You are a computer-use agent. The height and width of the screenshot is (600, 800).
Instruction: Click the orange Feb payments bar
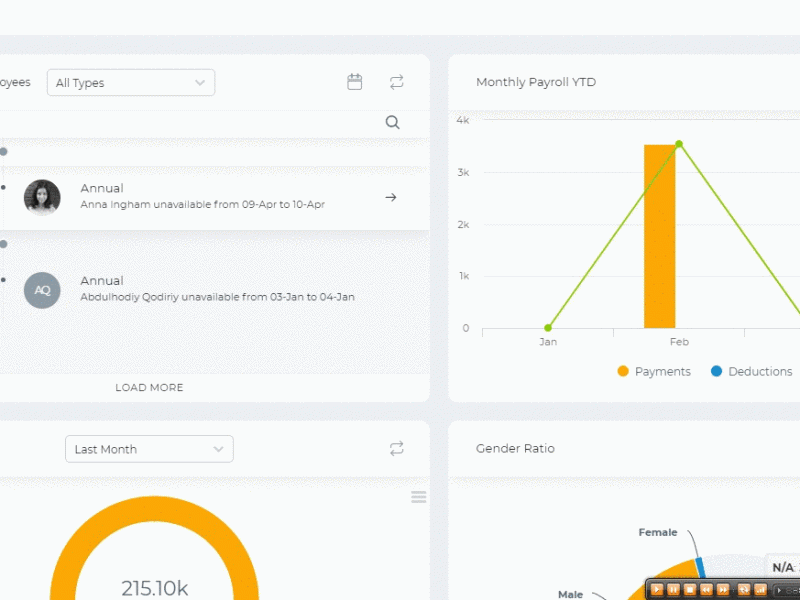click(660, 236)
